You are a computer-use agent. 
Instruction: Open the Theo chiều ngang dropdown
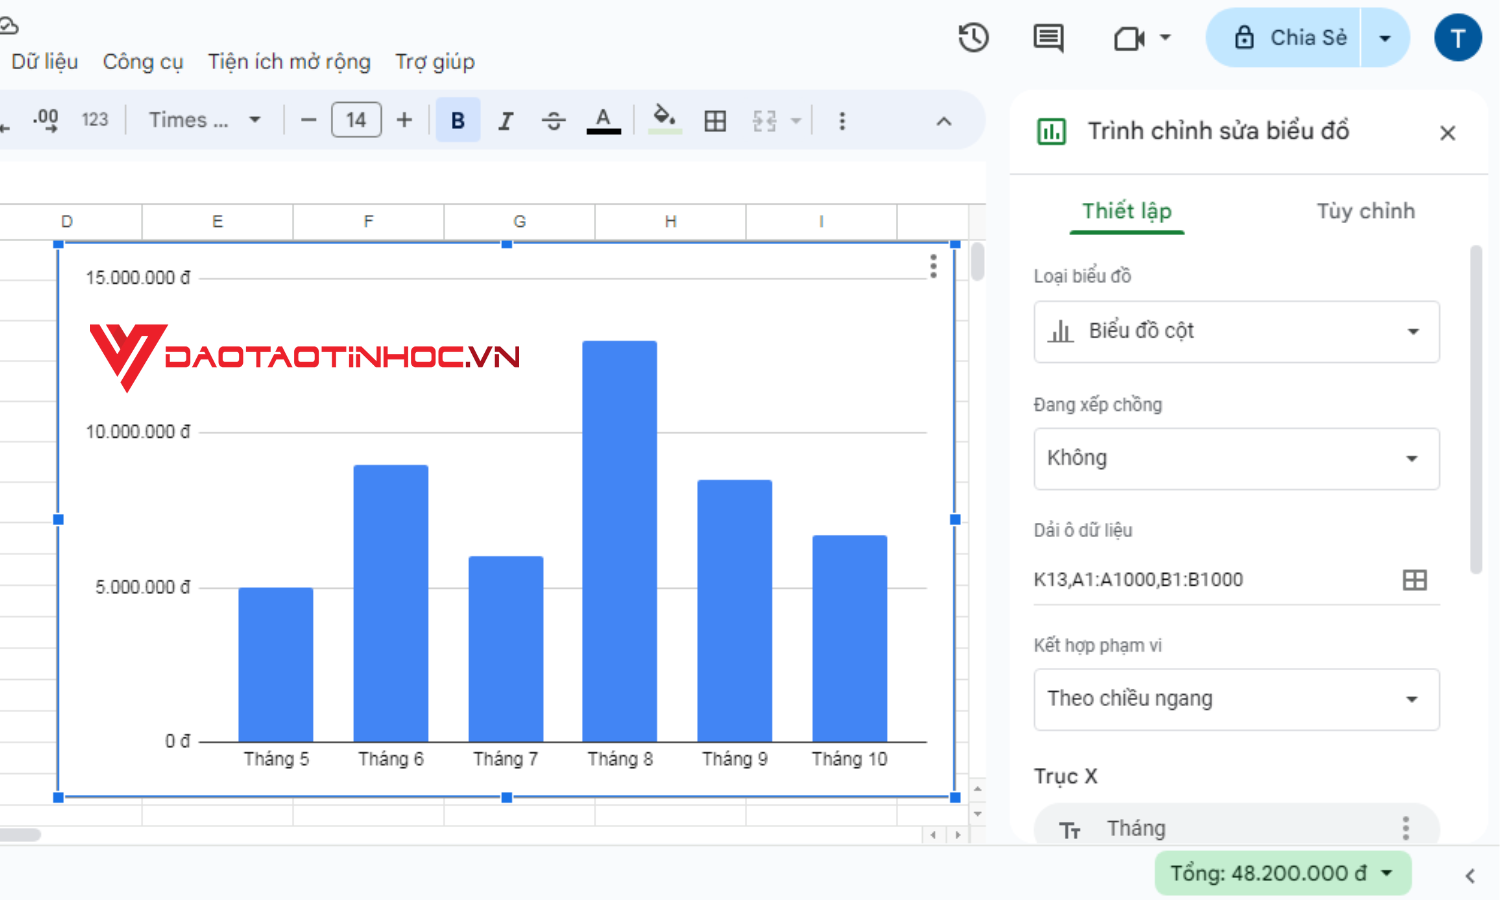click(x=1236, y=699)
